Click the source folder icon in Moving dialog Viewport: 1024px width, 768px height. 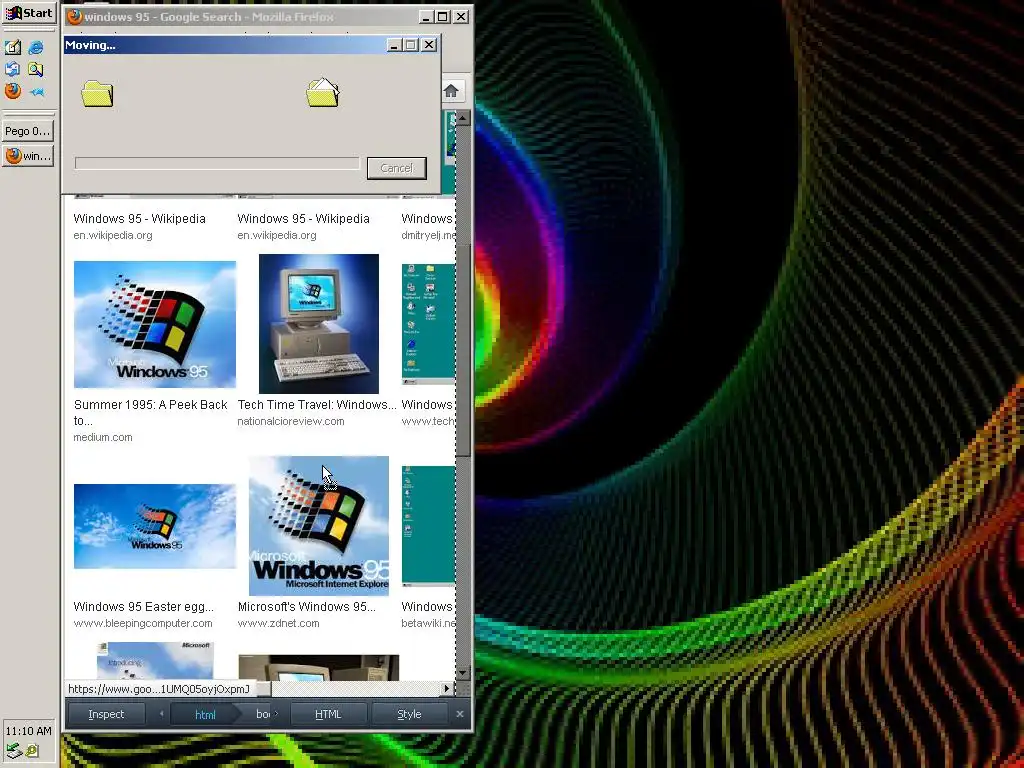point(97,94)
